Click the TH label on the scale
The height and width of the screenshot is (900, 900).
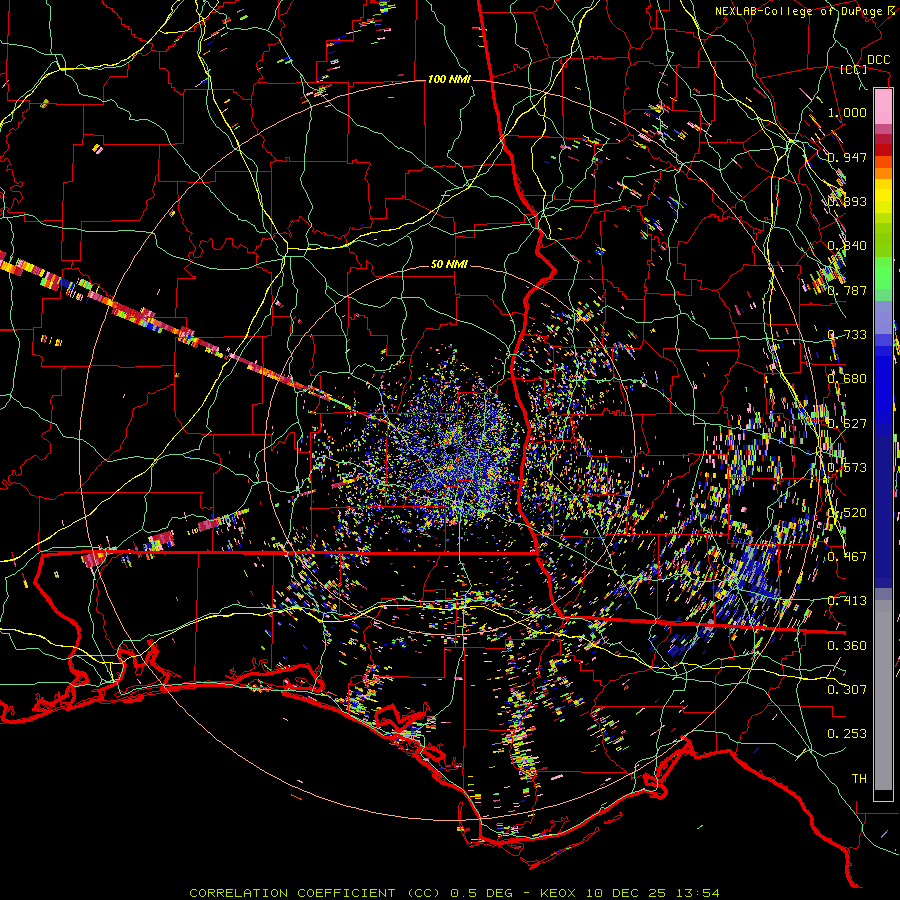pyautogui.click(x=859, y=779)
